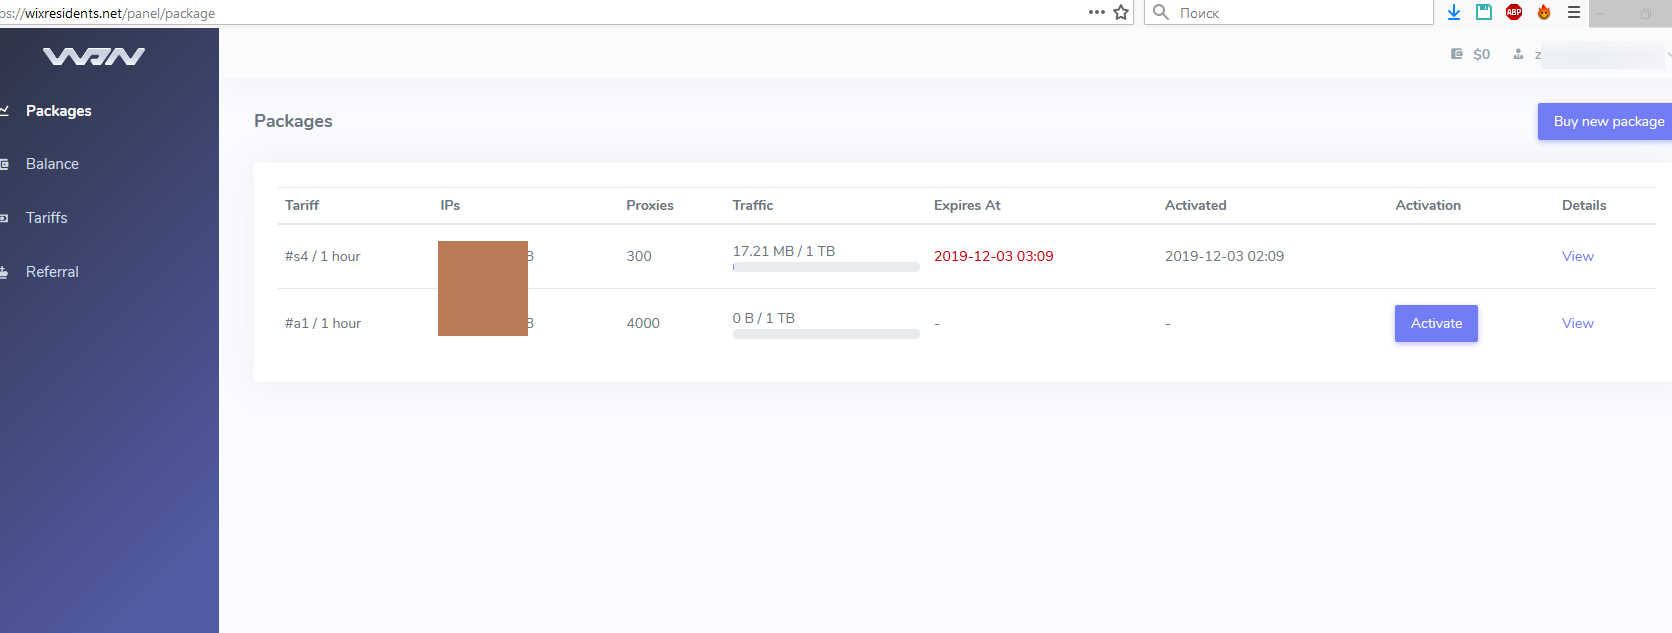Viewport: 1672px width, 633px height.
Task: Click the Activation column header
Action: click(1428, 205)
